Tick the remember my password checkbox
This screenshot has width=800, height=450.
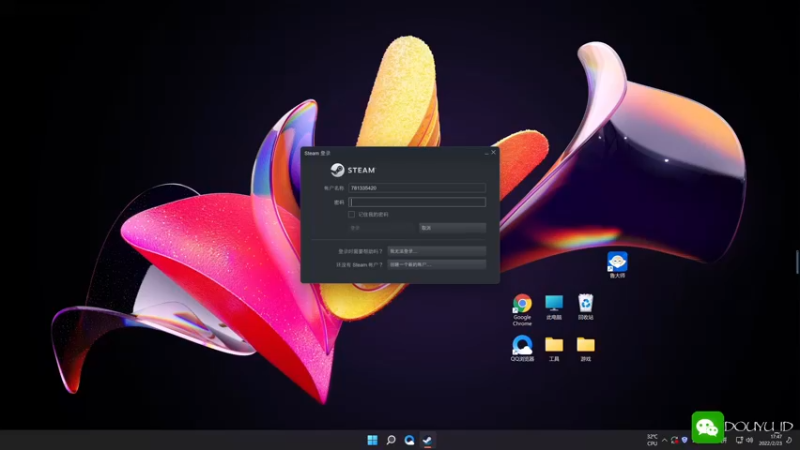[352, 214]
